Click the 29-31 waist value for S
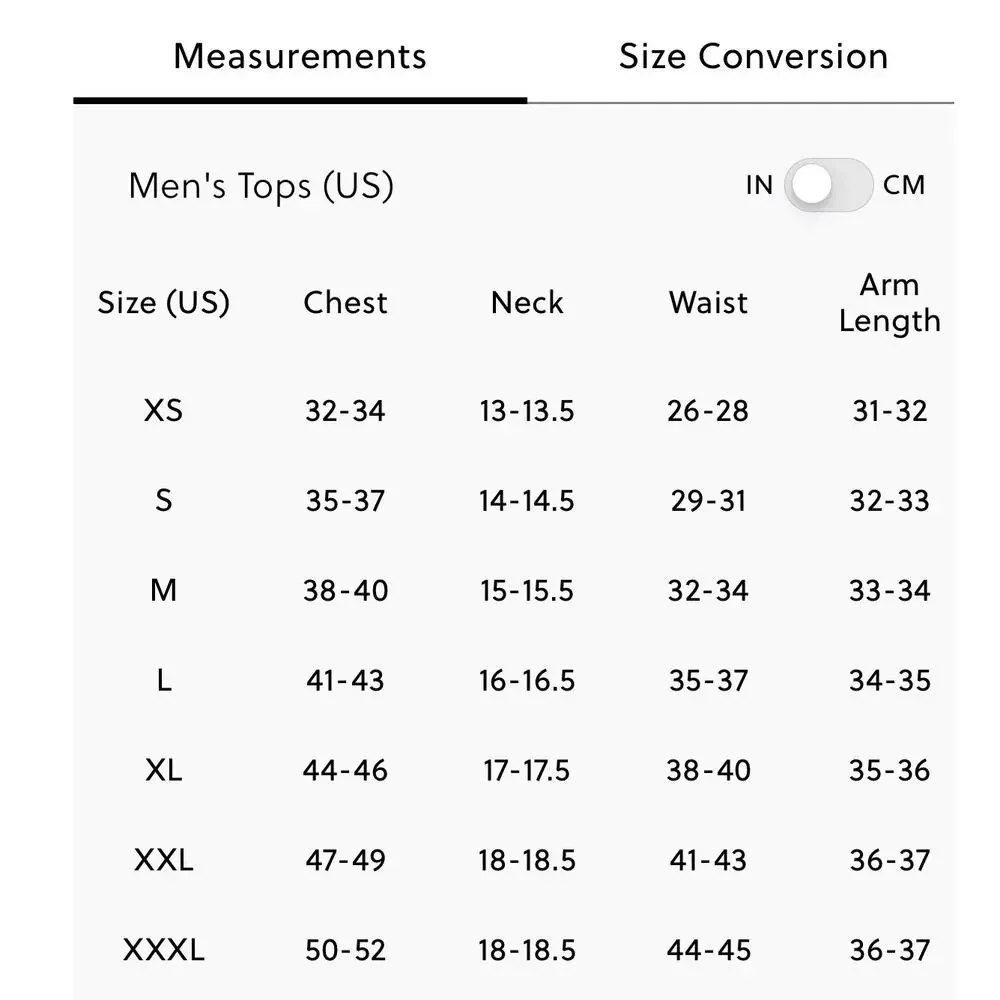This screenshot has width=1000, height=1000. coord(708,501)
